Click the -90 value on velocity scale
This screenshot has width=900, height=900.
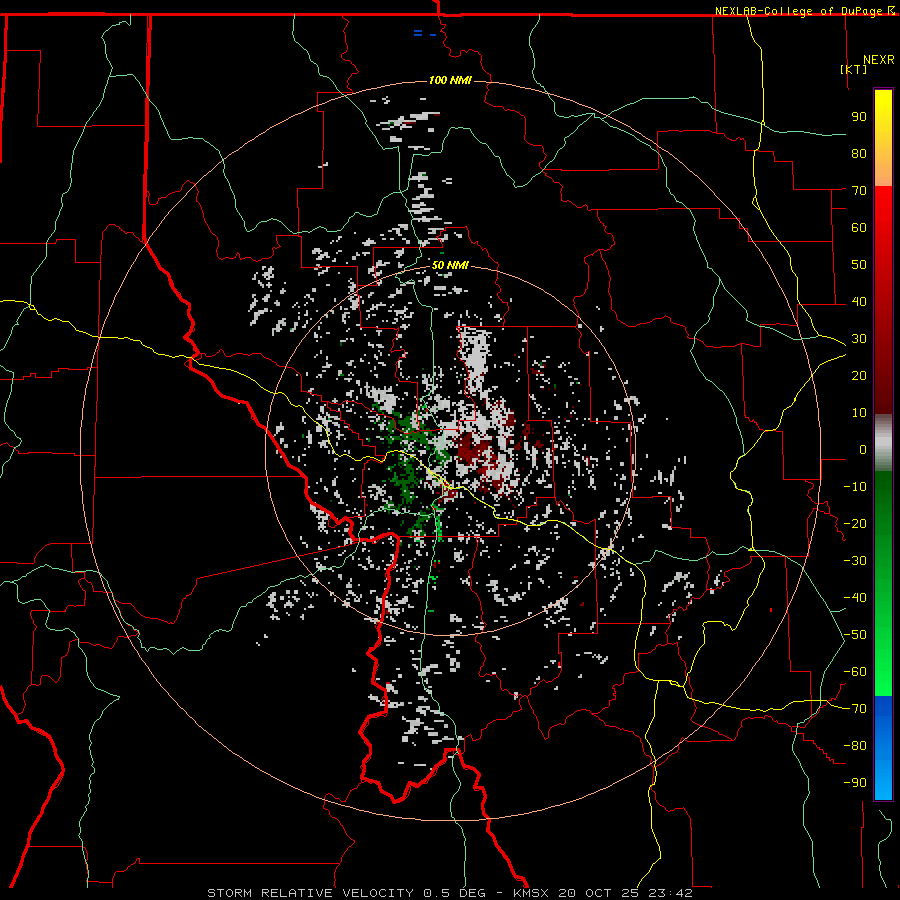coord(855,783)
